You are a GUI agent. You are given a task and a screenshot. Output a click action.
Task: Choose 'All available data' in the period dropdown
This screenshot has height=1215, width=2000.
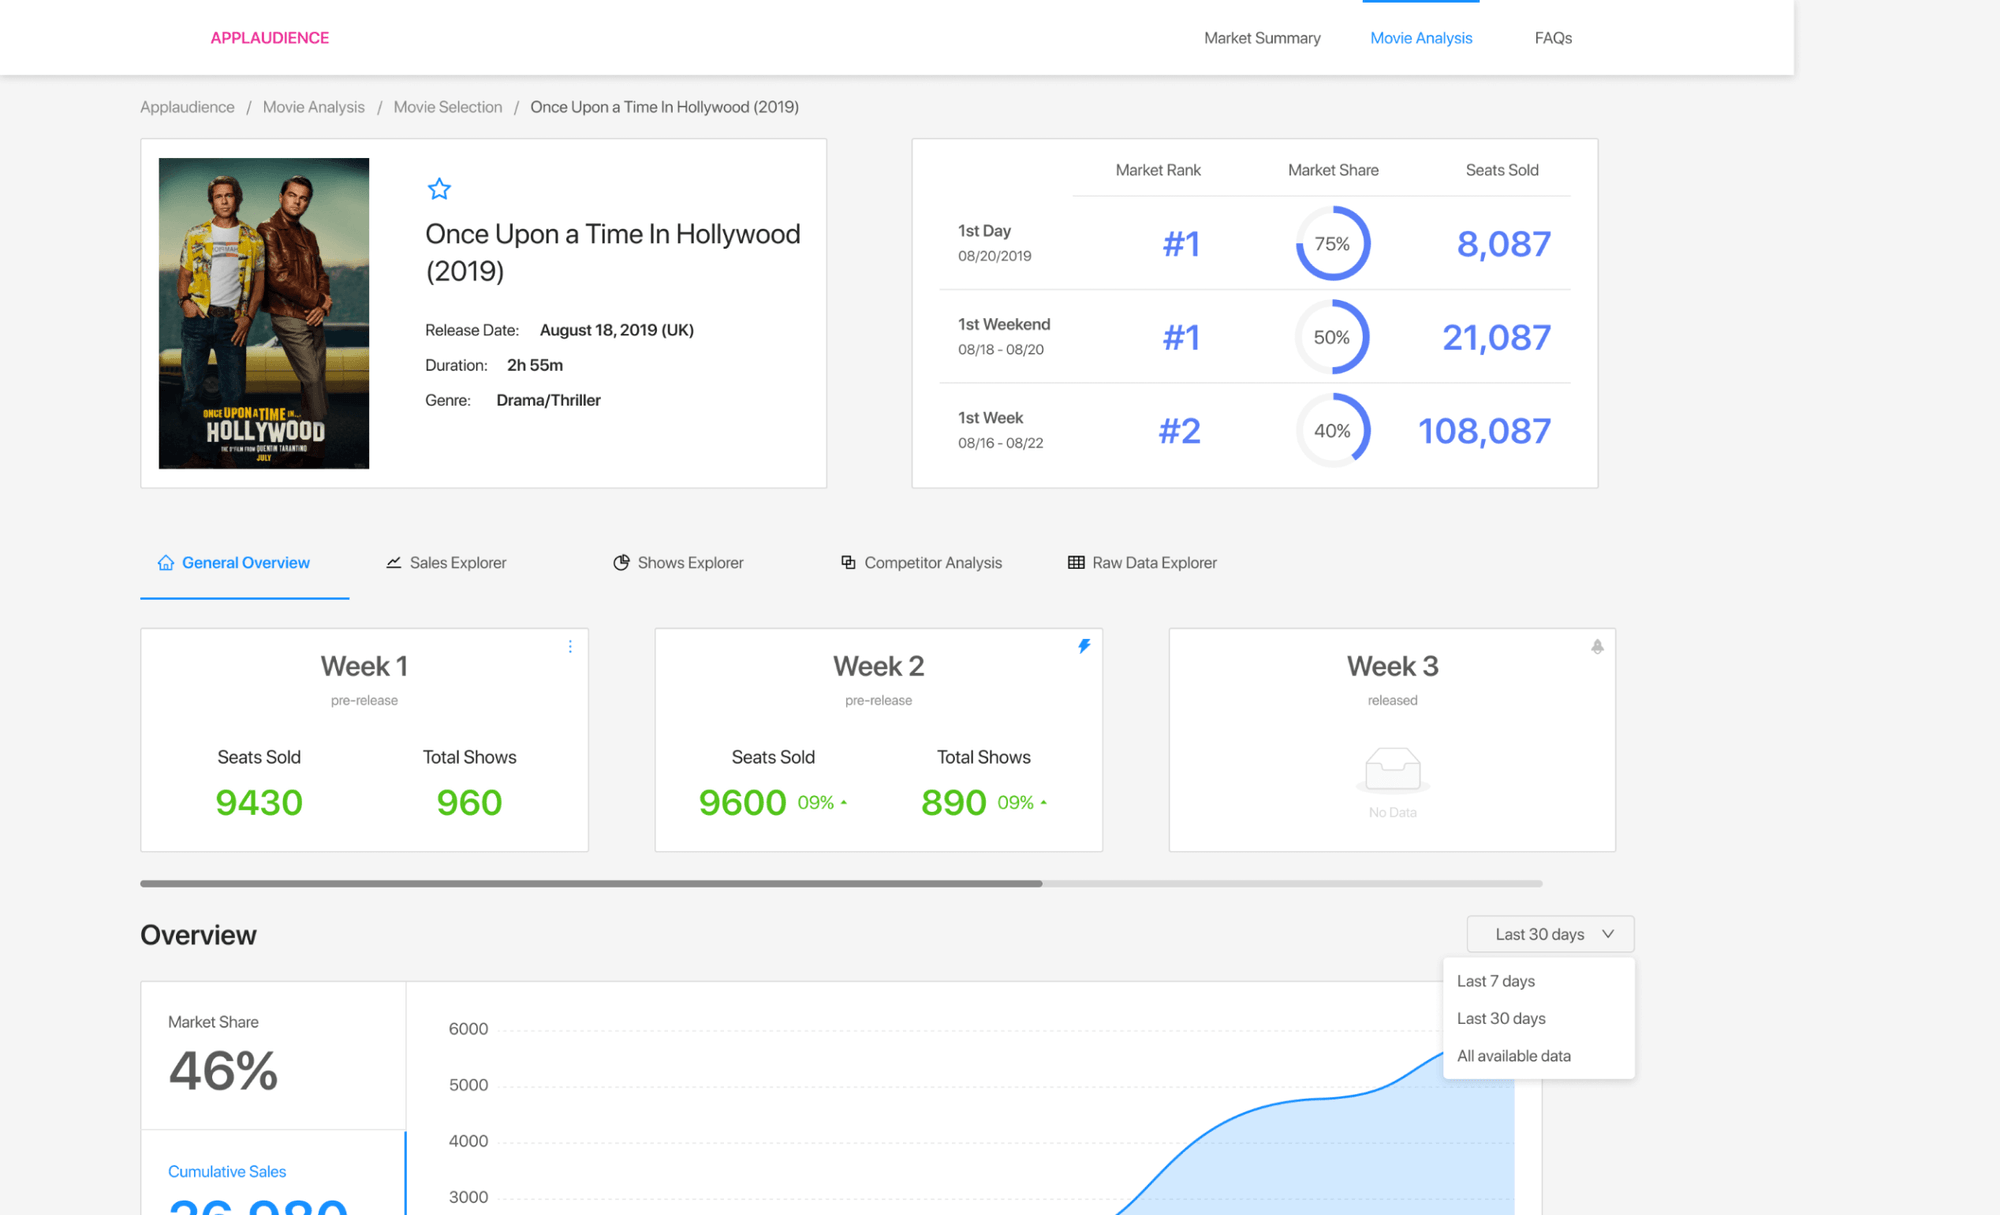[1513, 1055]
